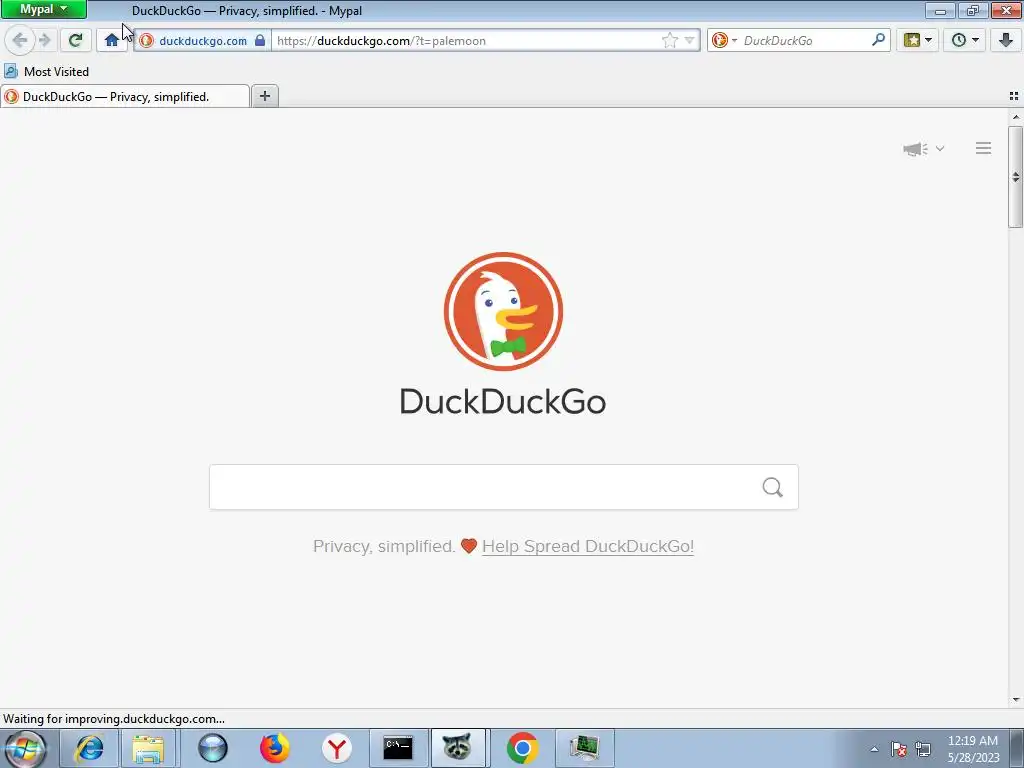Viewport: 1024px width, 768px height.
Task: Click the scrollbar down arrow
Action: pyautogui.click(x=1016, y=700)
